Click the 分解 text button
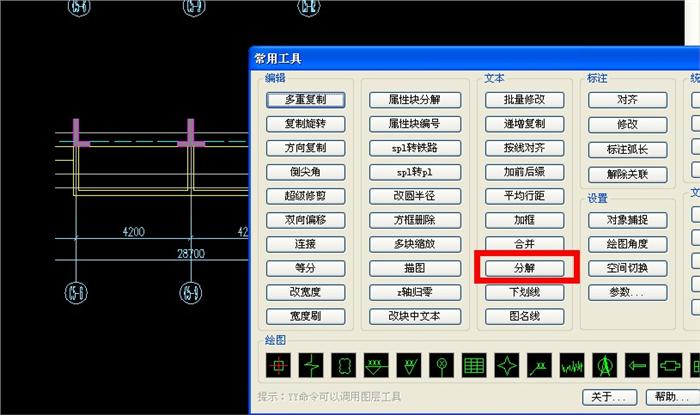This screenshot has height=415, width=700. (525, 269)
